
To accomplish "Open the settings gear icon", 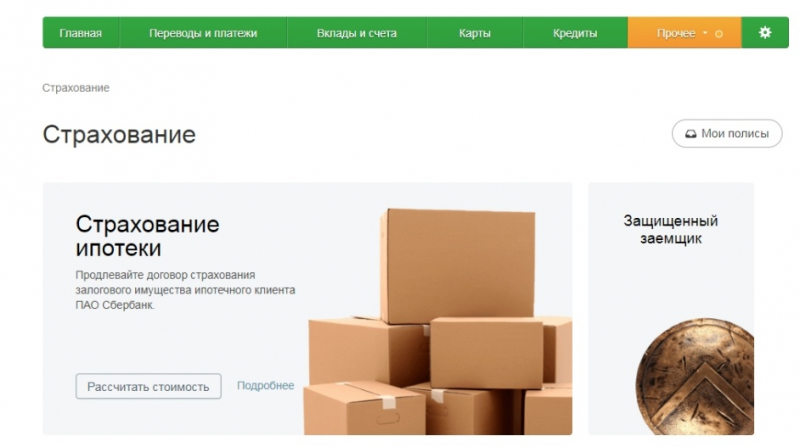I will pyautogui.click(x=765, y=33).
